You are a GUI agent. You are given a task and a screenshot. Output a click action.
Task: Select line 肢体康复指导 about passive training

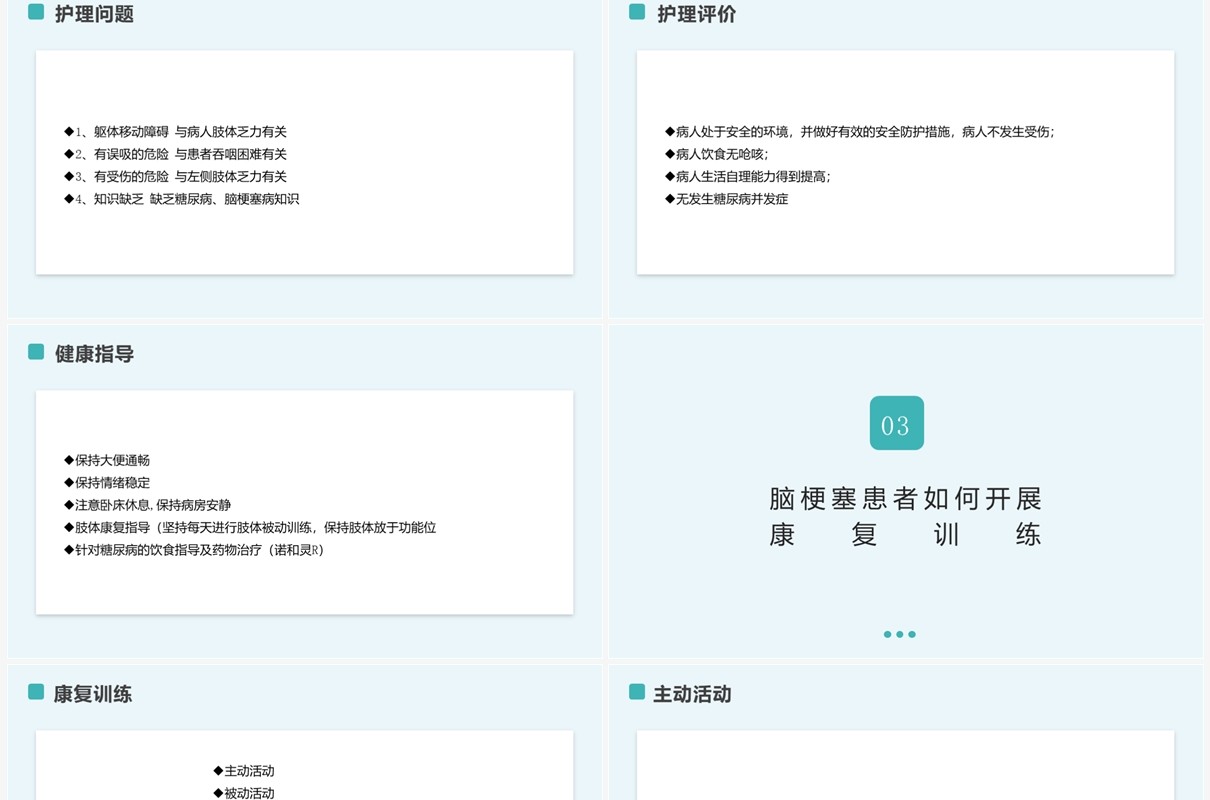point(250,527)
